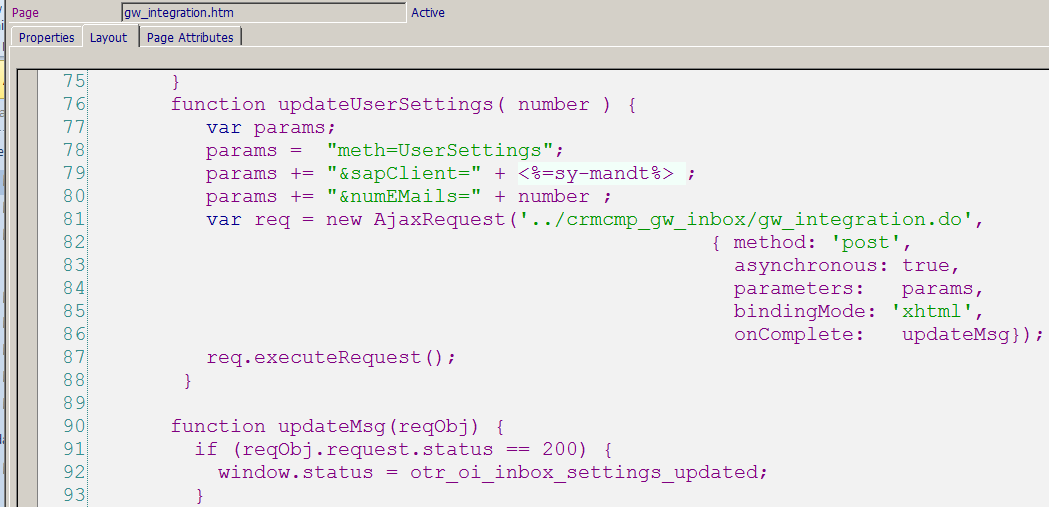Click window.status assignment text

(492, 472)
